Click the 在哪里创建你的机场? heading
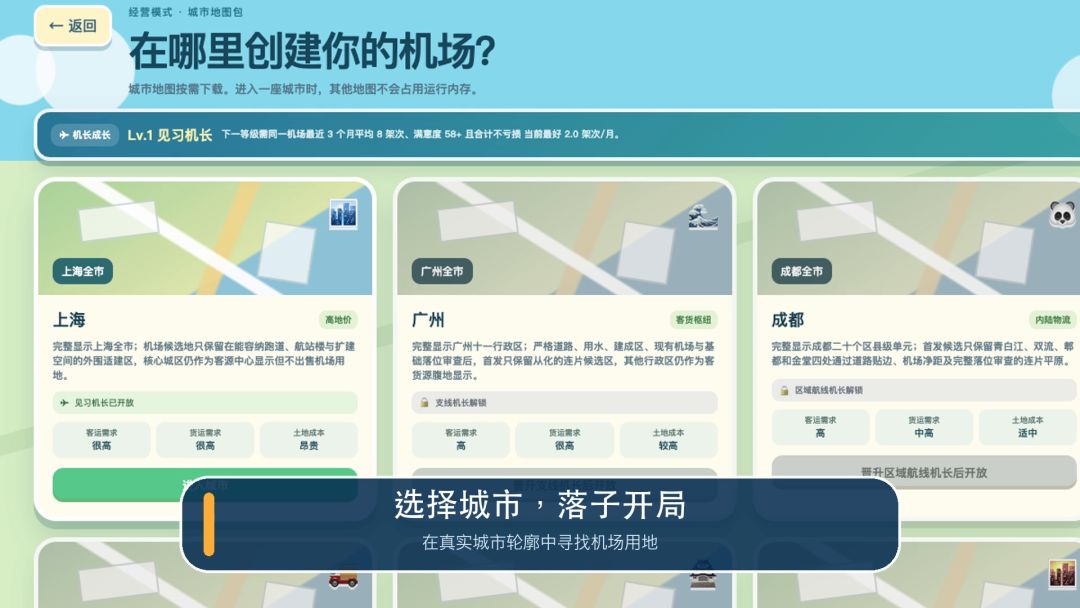Screen dimensions: 1080x608 pyautogui.click(x=312, y=51)
